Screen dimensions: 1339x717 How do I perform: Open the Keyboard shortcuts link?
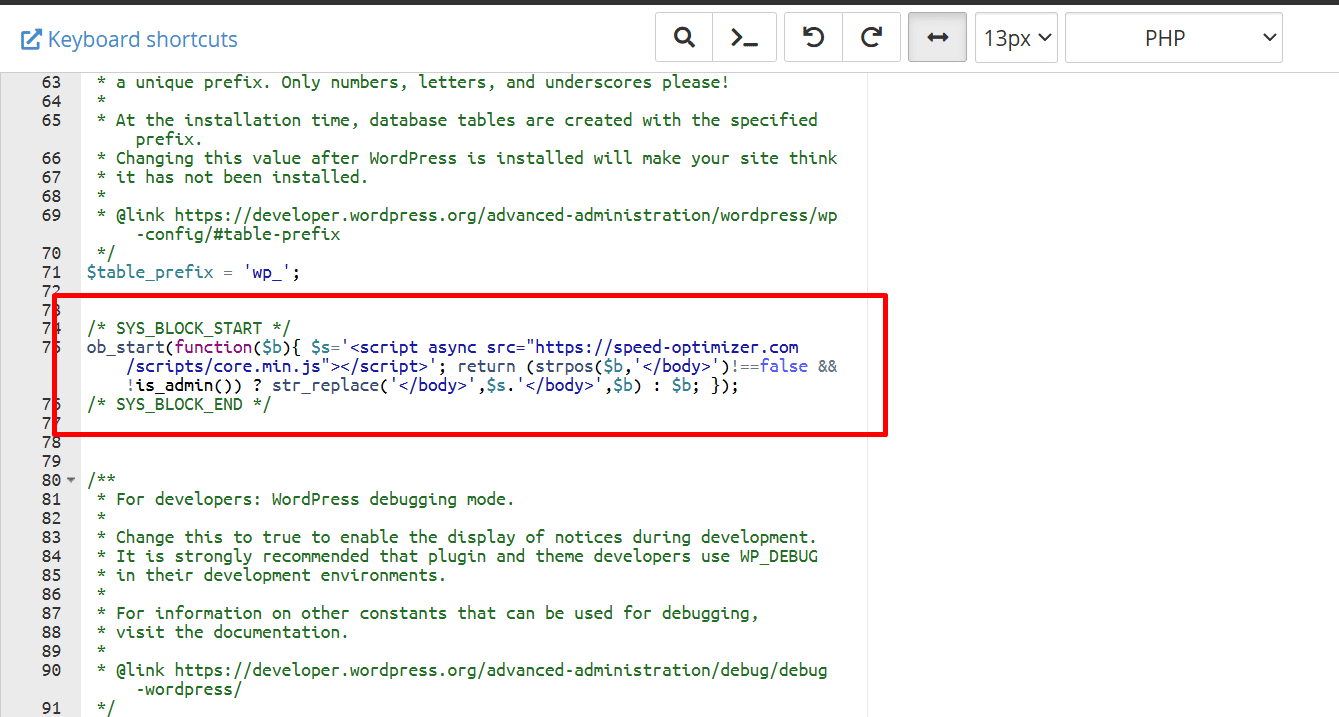(x=129, y=39)
